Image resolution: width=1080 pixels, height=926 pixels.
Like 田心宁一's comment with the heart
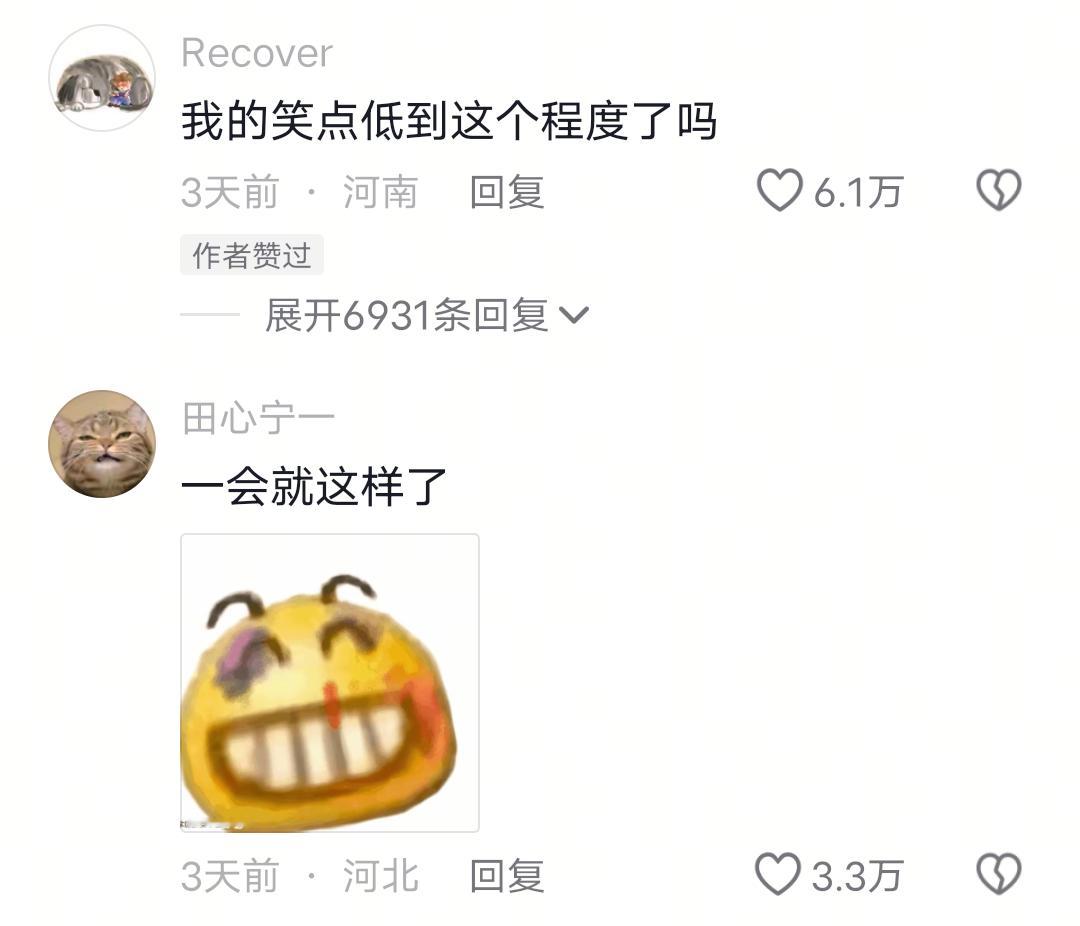coord(778,874)
